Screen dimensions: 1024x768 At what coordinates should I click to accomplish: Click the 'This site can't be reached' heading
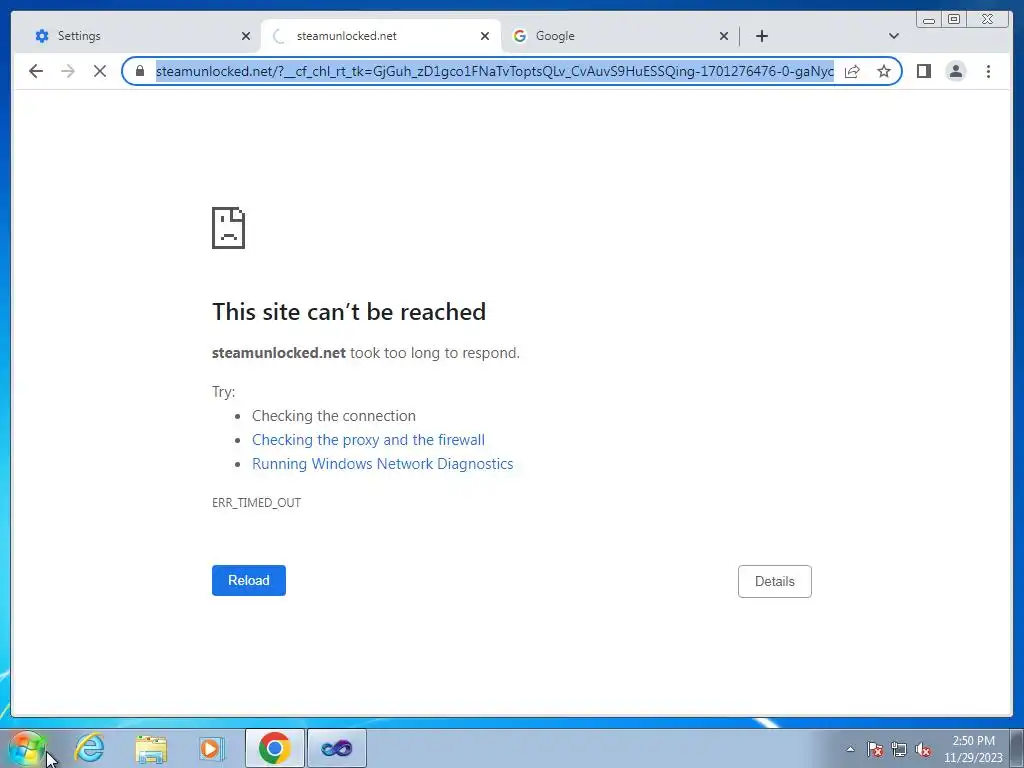click(349, 312)
